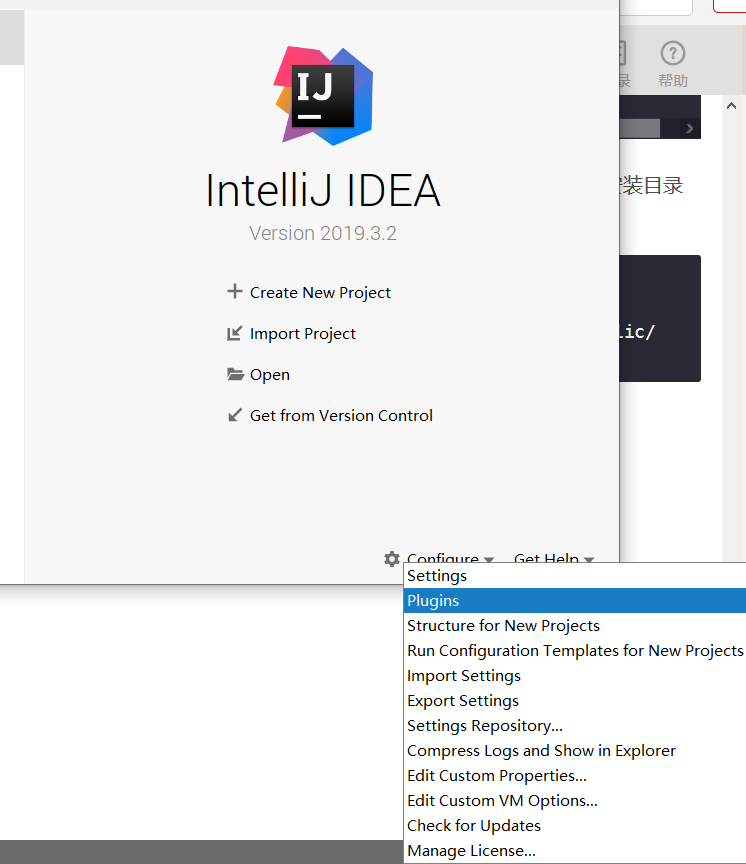Viewport: 746px width, 864px height.
Task: Select Get from Version Control
Action: 341,415
